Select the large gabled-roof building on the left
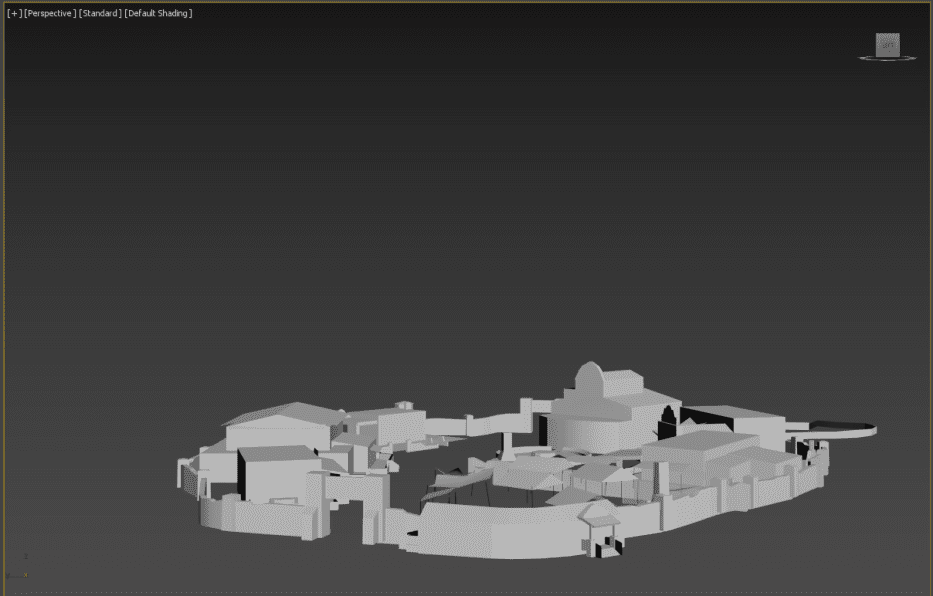Viewport: 933px width, 596px height. click(278, 424)
